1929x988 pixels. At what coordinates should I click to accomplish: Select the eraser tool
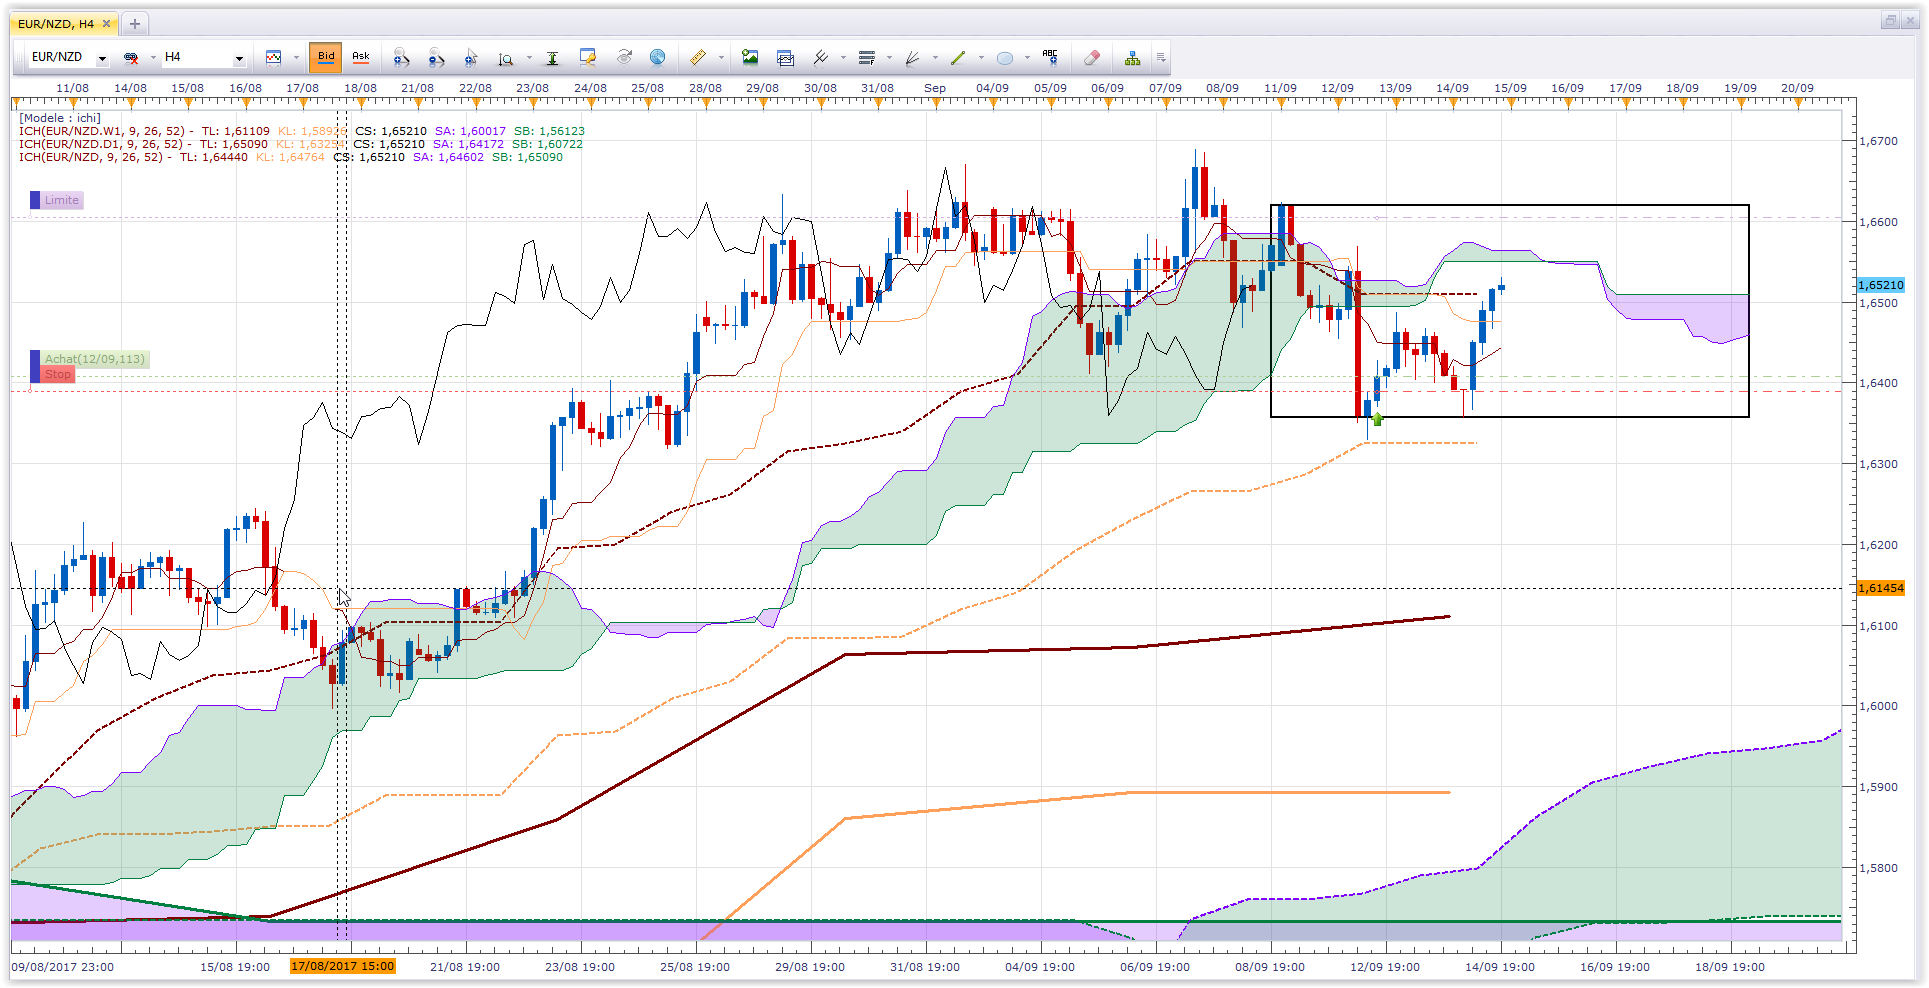pos(1092,58)
